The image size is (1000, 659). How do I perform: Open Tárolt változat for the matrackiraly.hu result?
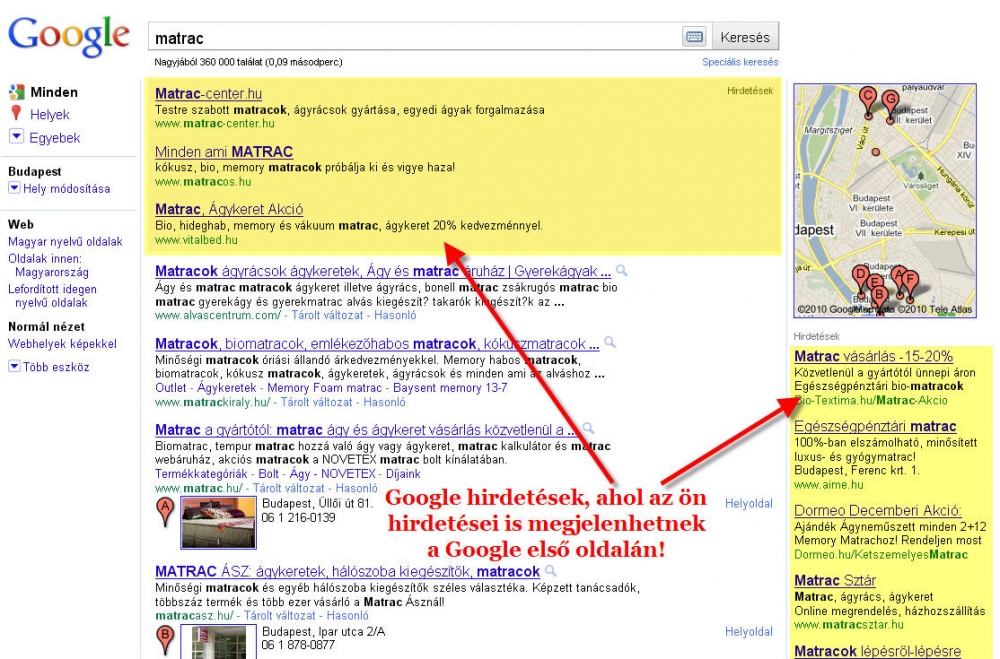click(316, 403)
